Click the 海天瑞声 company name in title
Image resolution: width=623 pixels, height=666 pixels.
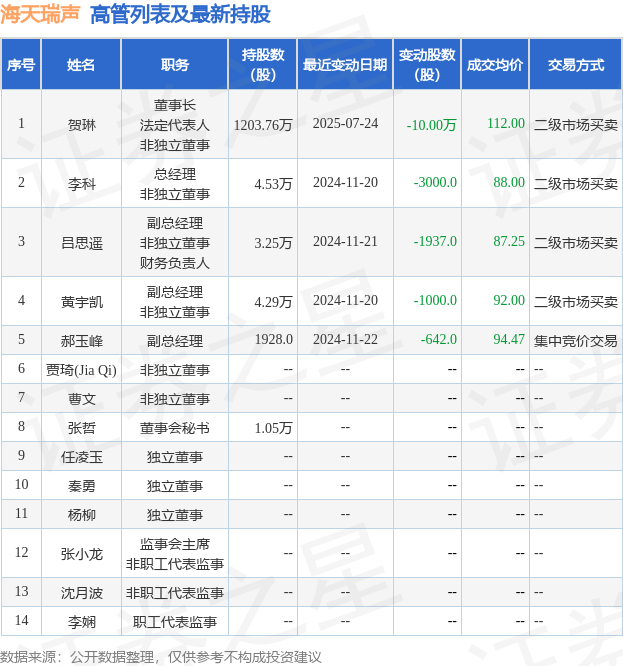pyautogui.click(x=40, y=14)
